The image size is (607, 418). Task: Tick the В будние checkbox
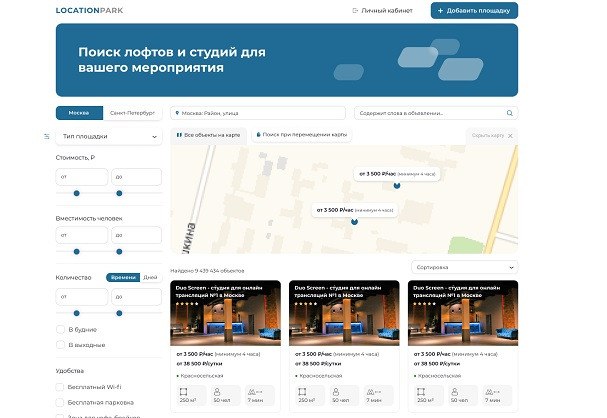click(60, 329)
